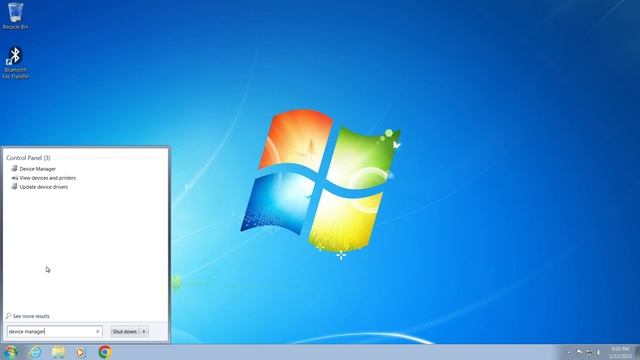This screenshot has width=640, height=360.
Task: Launch Google Chrome from the taskbar
Action: [x=105, y=352]
